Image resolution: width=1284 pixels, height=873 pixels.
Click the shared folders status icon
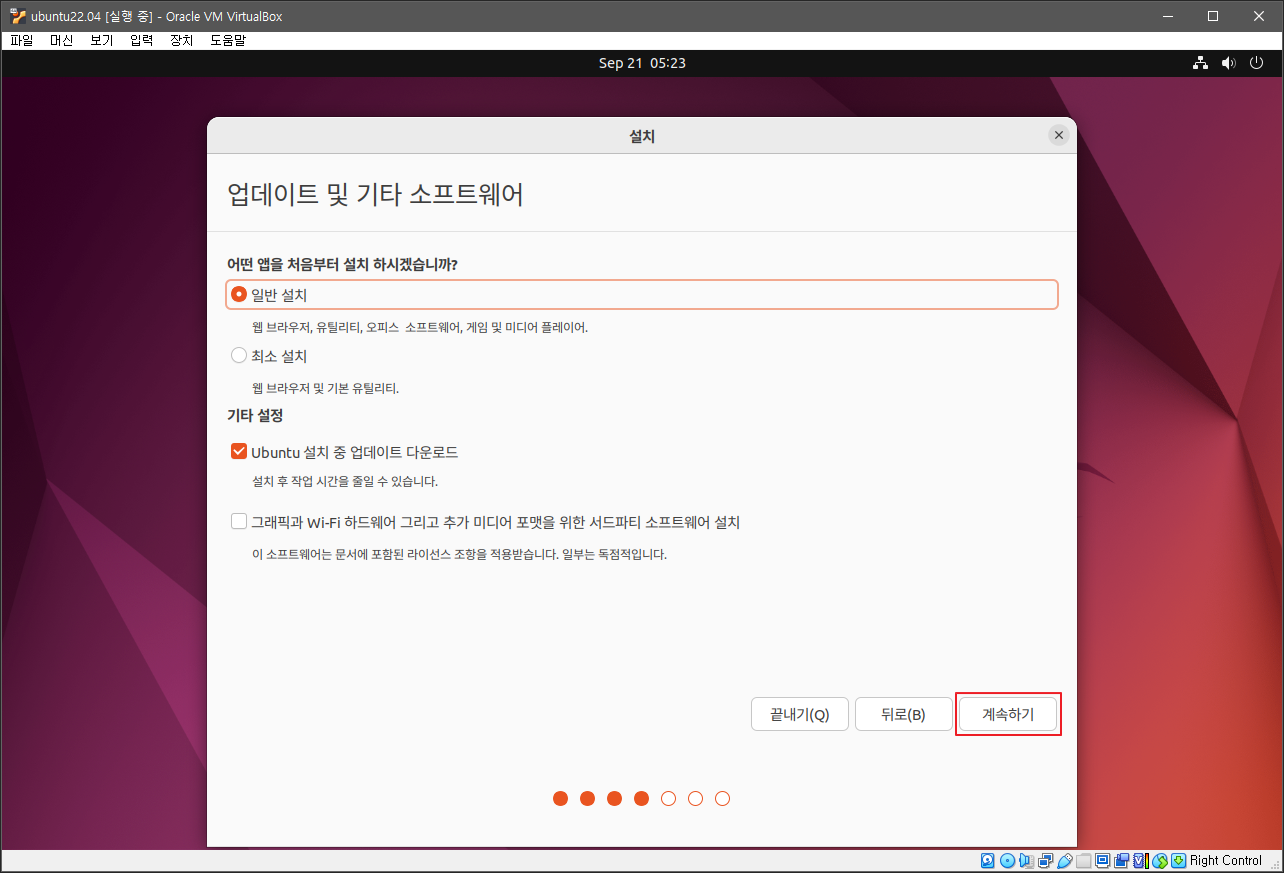[x=1084, y=860]
